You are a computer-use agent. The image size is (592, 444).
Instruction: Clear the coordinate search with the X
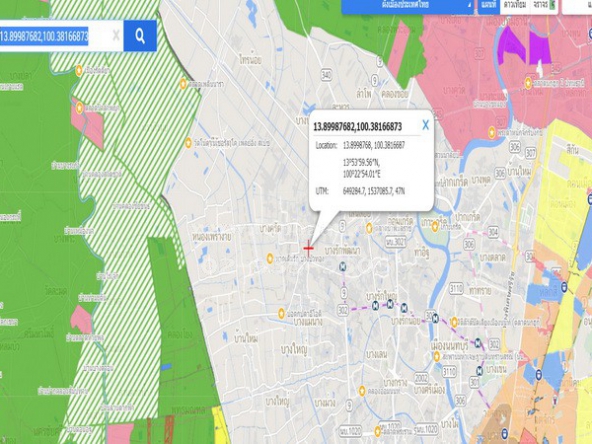coord(116,36)
